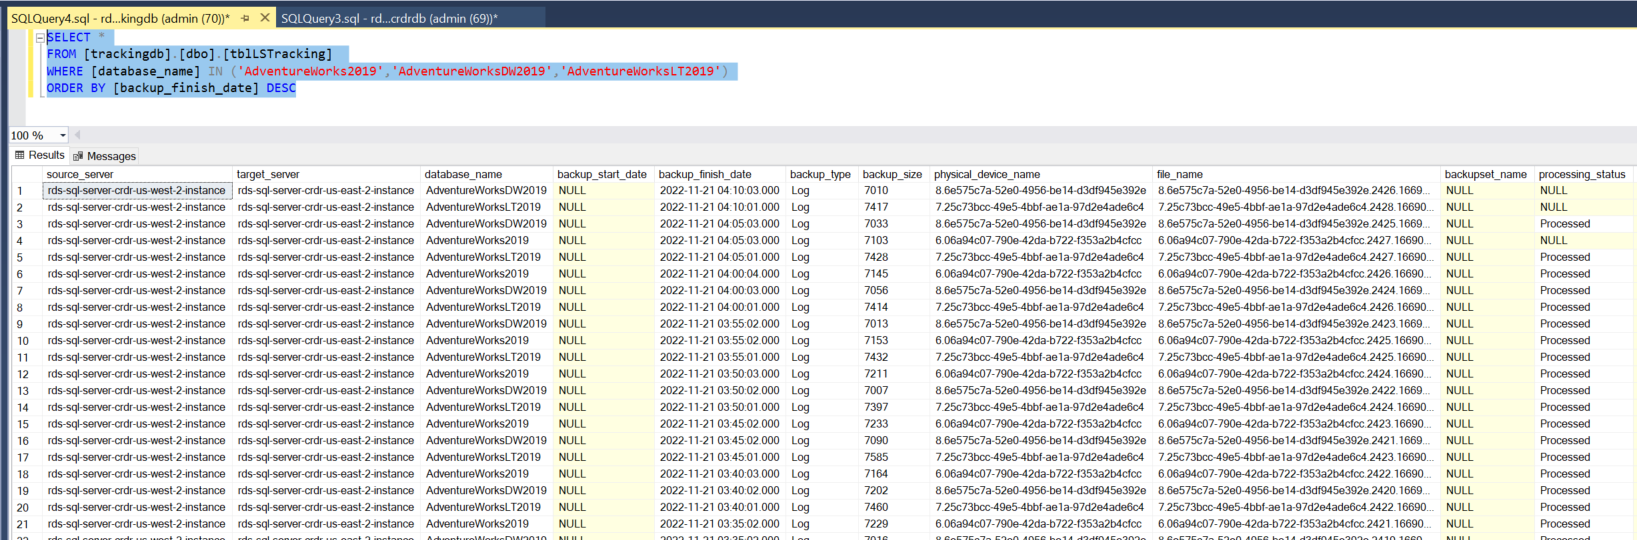1637x540 pixels.
Task: Click finish date 2022-11-21 03:50:03.000
Action: point(720,374)
